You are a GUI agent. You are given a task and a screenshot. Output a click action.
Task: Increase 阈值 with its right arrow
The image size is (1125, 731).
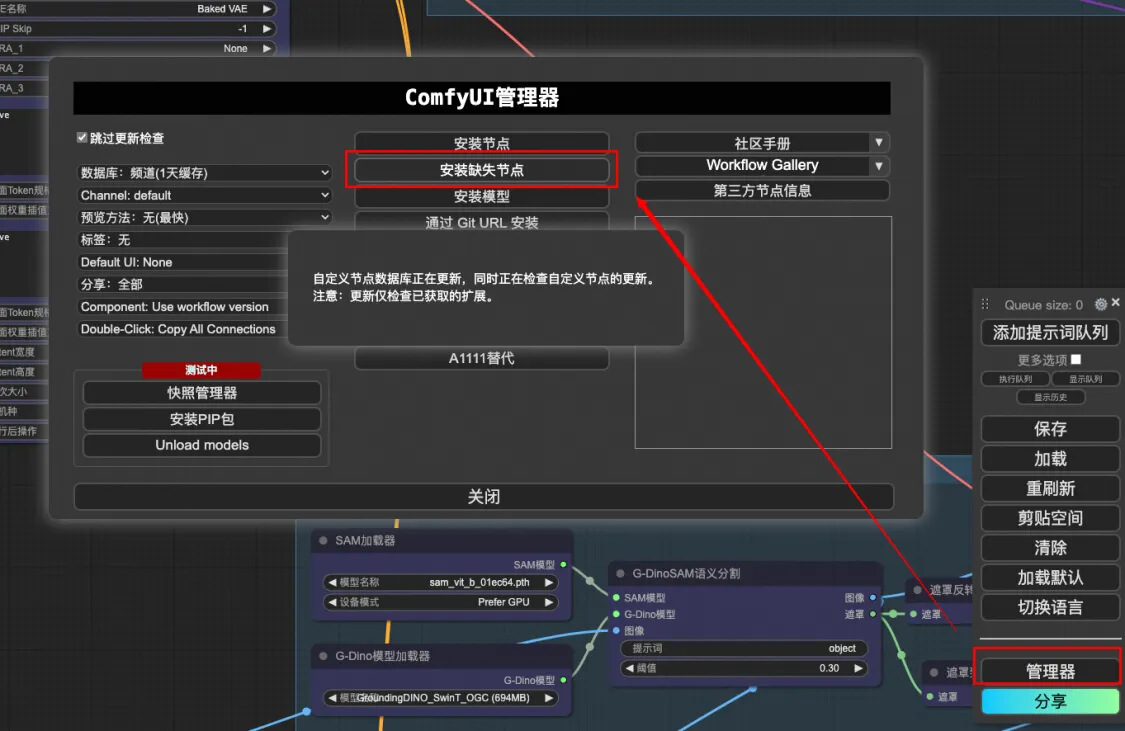click(858, 668)
